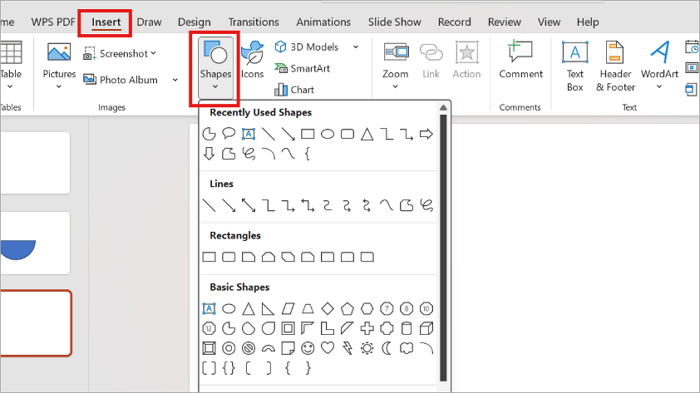Select the sun shape
This screenshot has width=700, height=393.
pyautogui.click(x=367, y=348)
